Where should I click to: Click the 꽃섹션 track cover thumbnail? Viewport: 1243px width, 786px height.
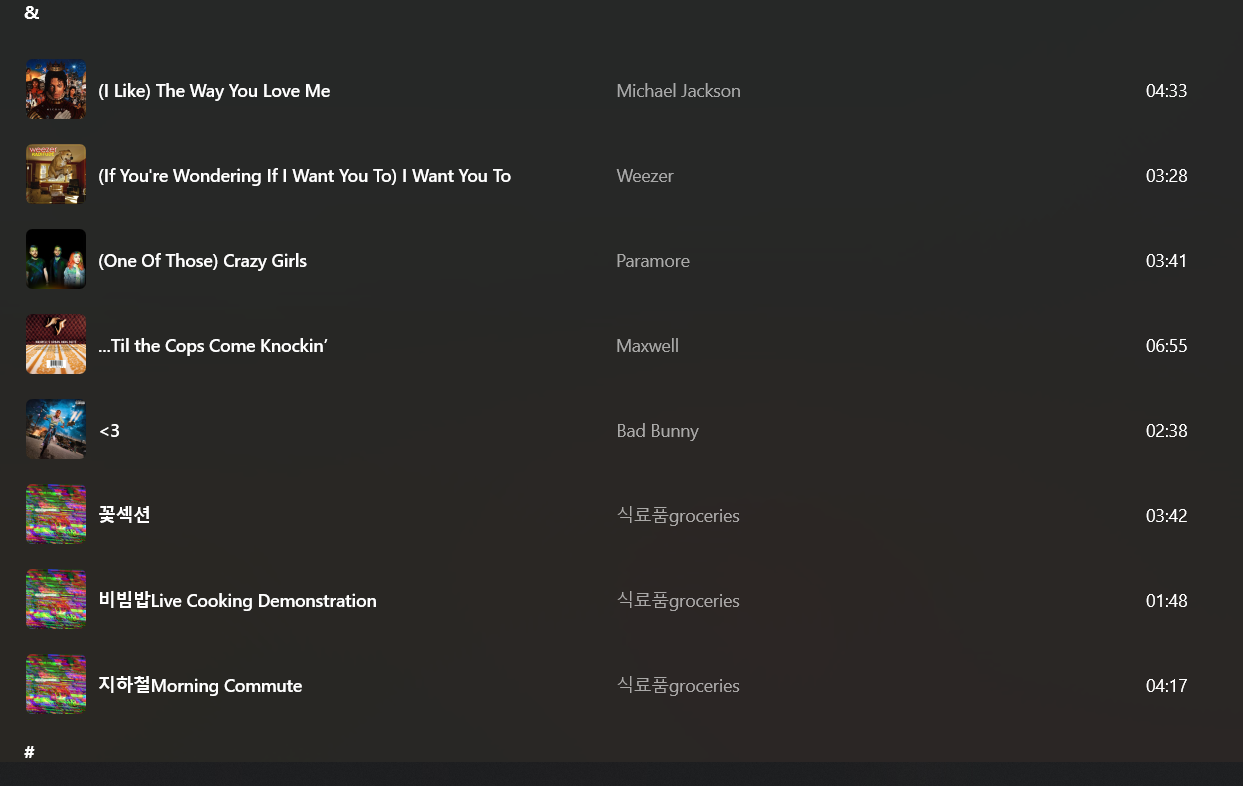pyautogui.click(x=56, y=515)
